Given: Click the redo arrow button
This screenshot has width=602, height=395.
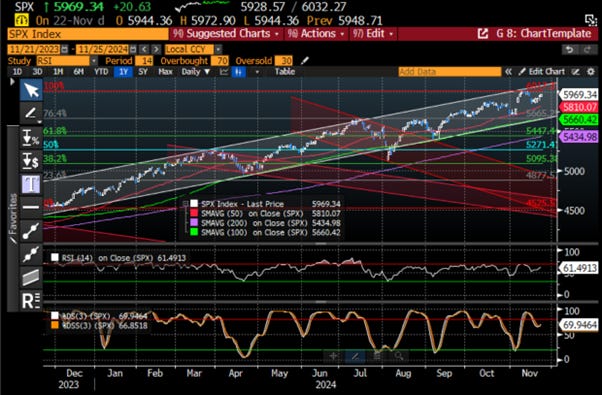Looking at the screenshot, I should click(587, 50).
